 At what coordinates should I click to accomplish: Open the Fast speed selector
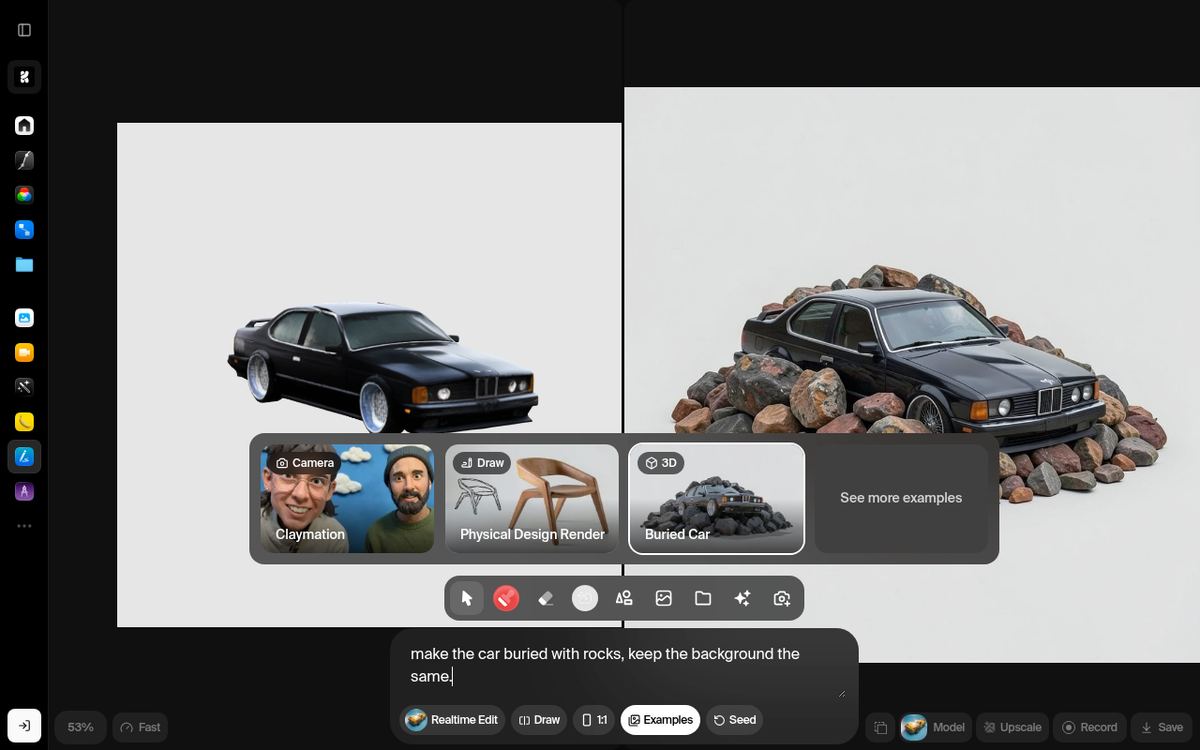(140, 727)
